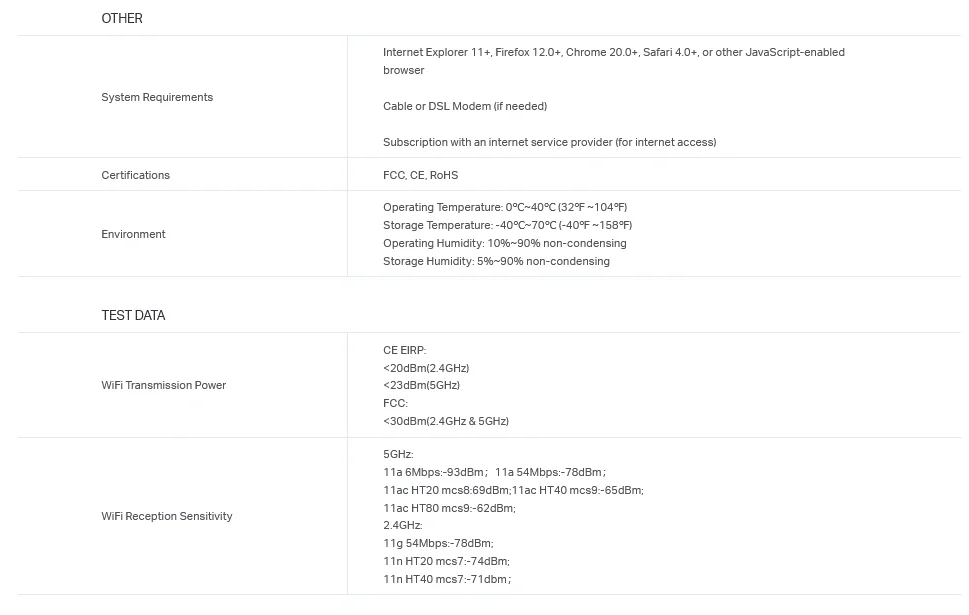Click the Storage Humidity specification line

tap(496, 261)
